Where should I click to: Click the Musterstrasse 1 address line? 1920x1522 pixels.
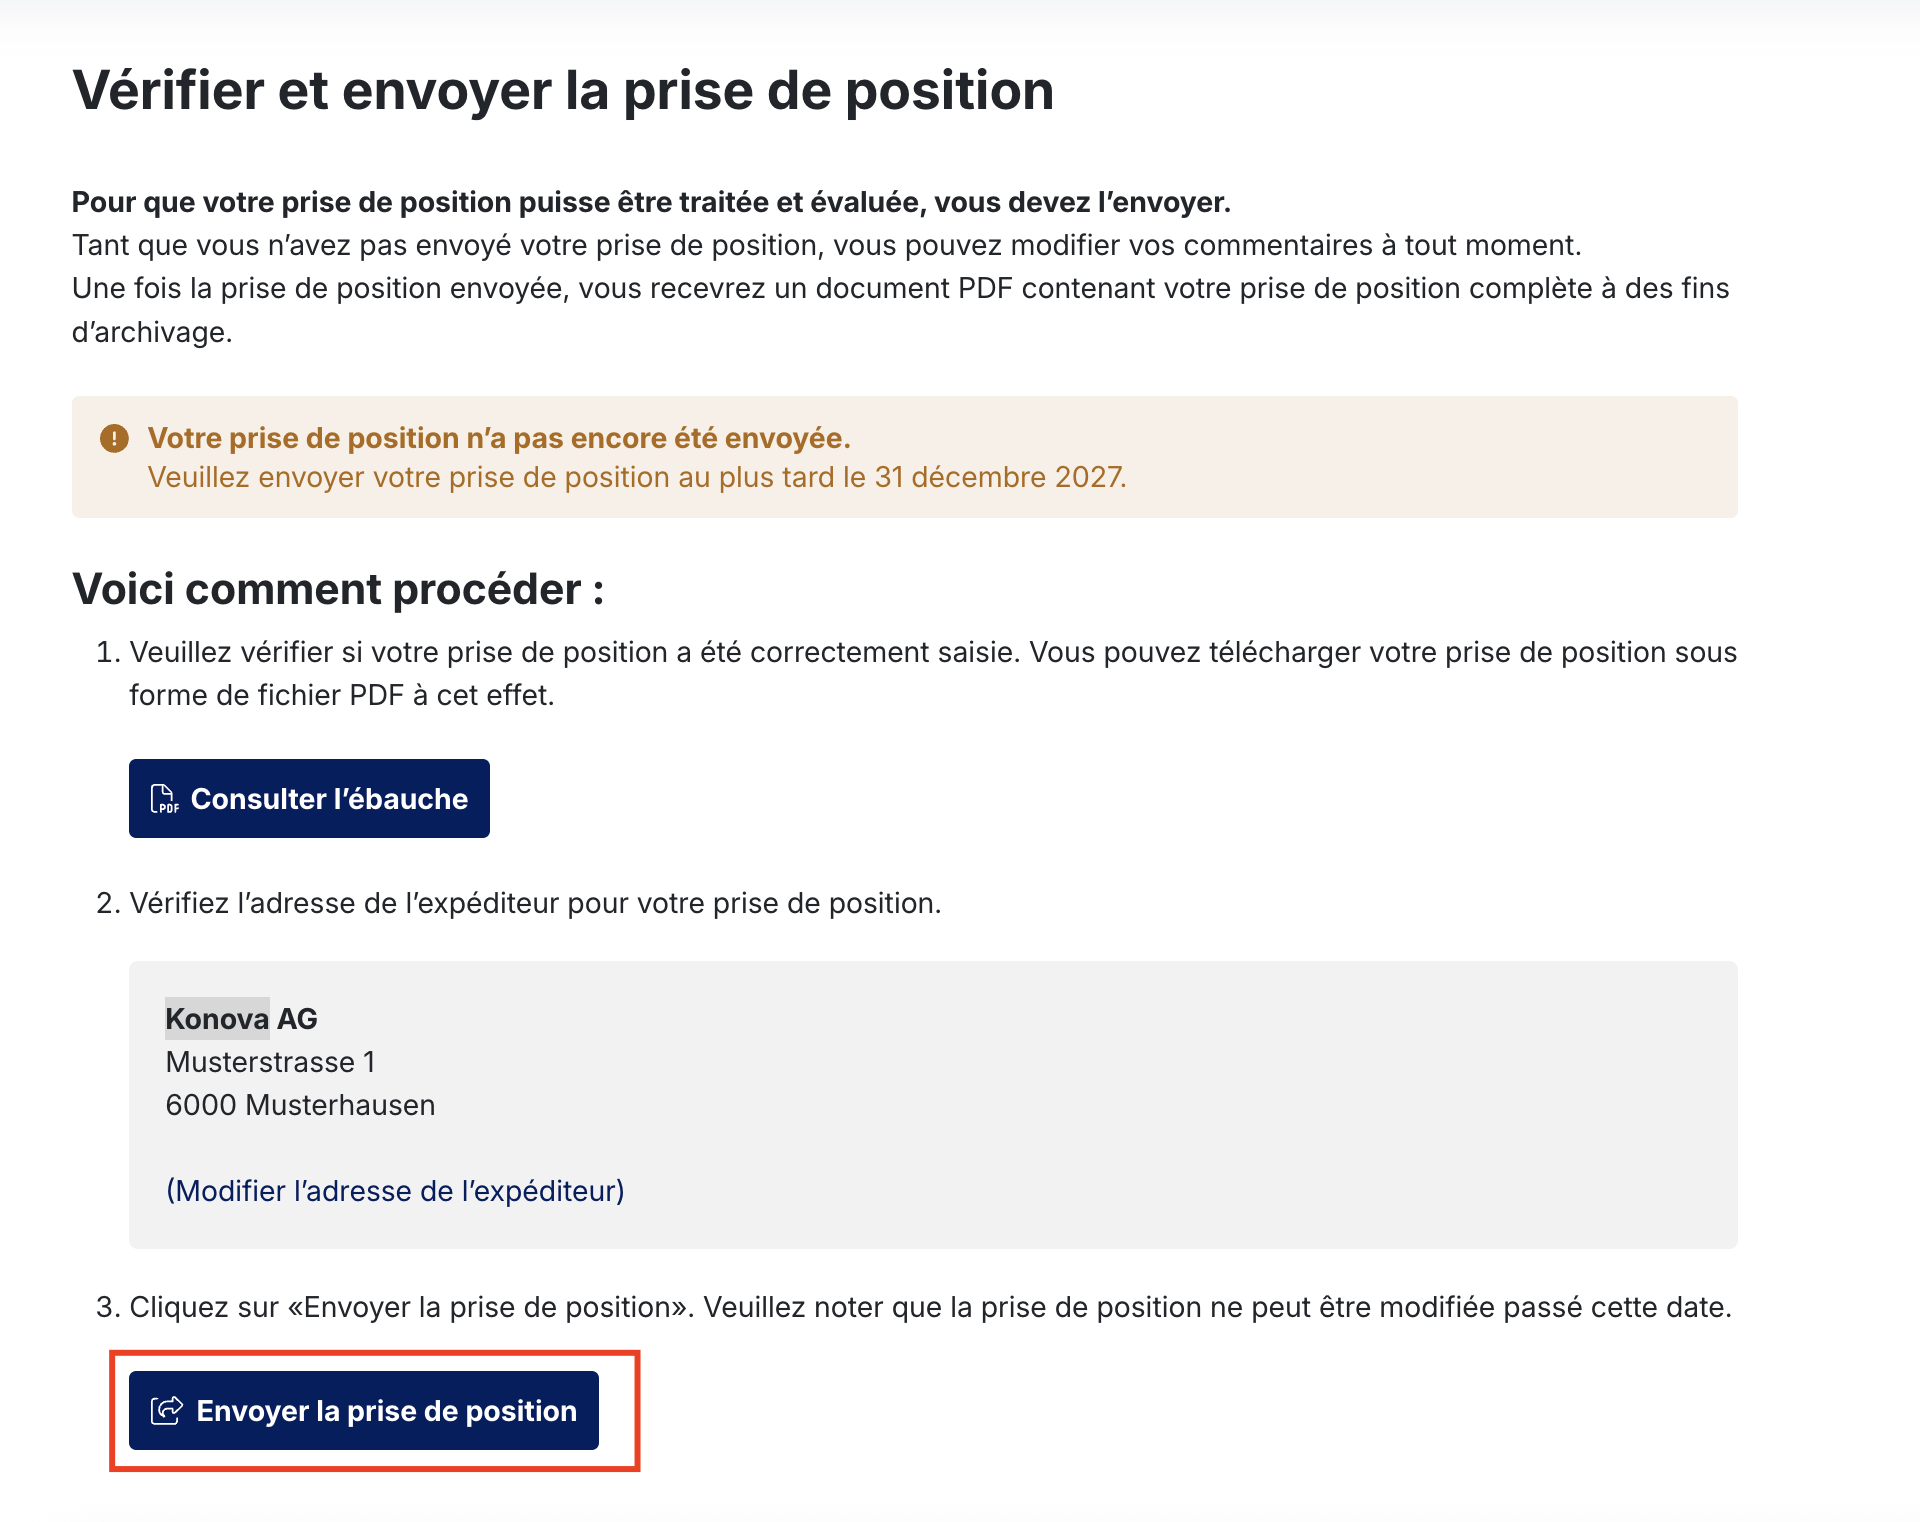270,1061
